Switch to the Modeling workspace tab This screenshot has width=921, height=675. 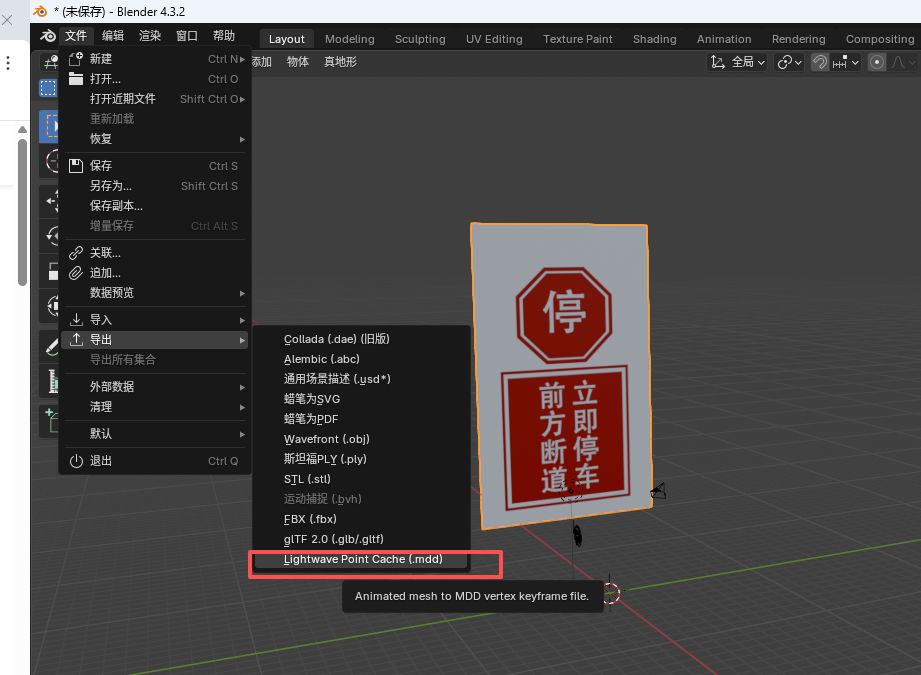point(349,39)
